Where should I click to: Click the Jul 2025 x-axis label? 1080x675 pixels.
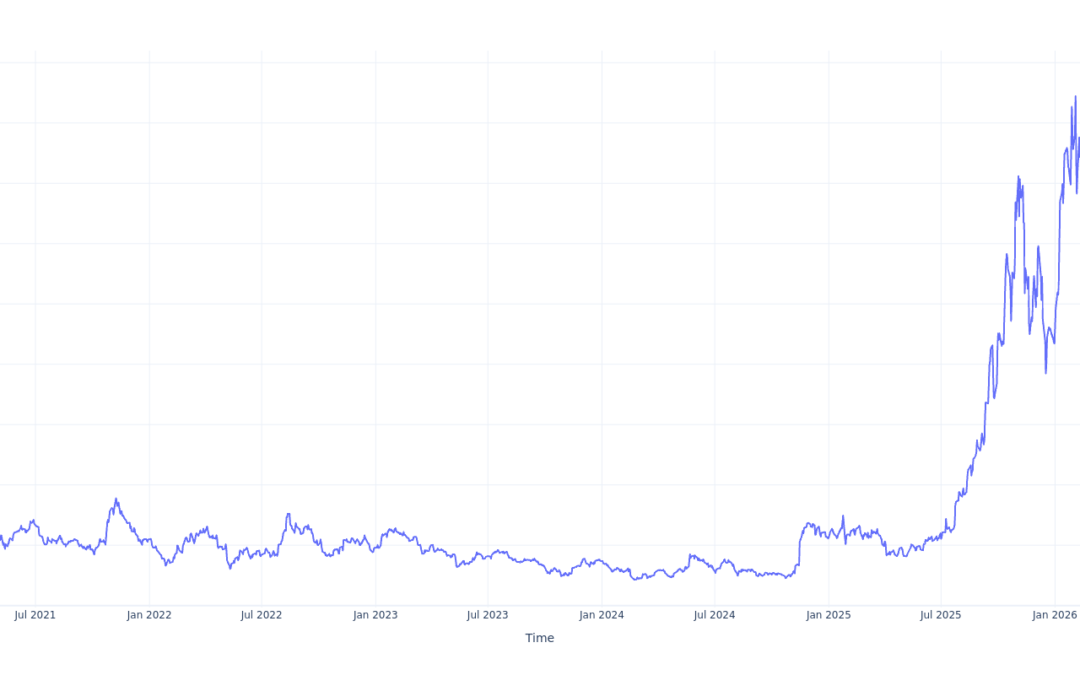(940, 615)
